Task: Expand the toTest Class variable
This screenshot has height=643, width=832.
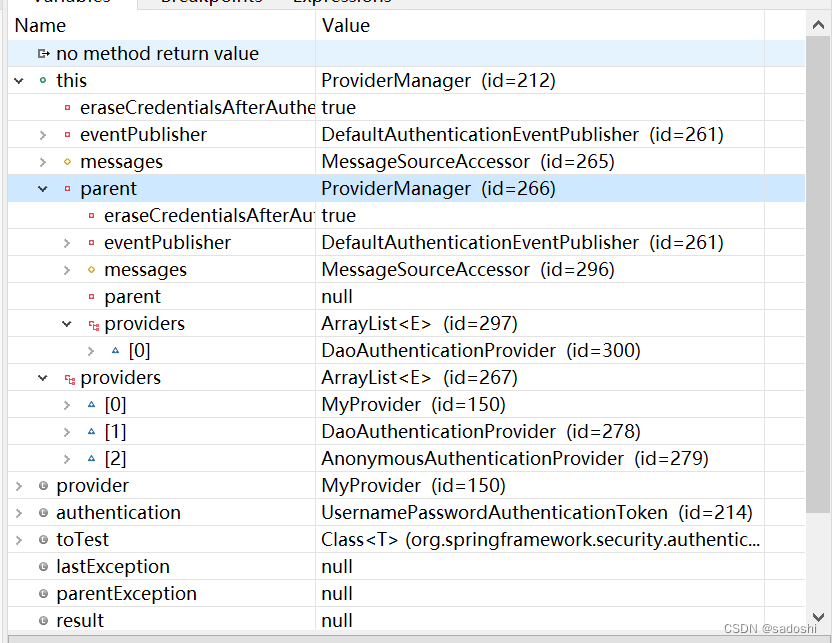Action: click(17, 539)
